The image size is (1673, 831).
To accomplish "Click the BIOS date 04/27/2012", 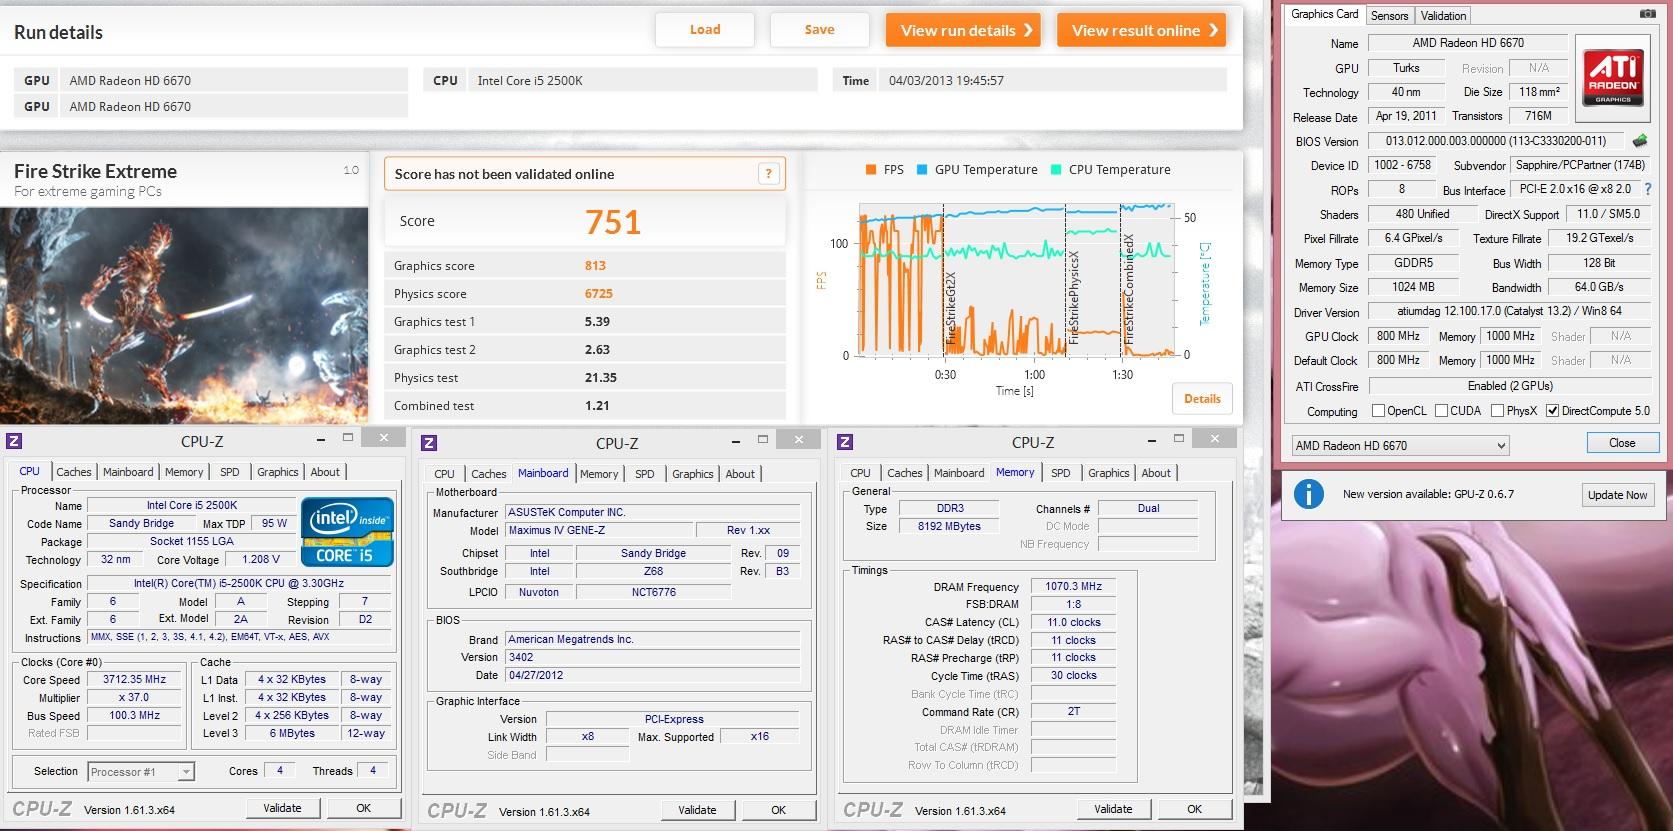I will pos(652,675).
